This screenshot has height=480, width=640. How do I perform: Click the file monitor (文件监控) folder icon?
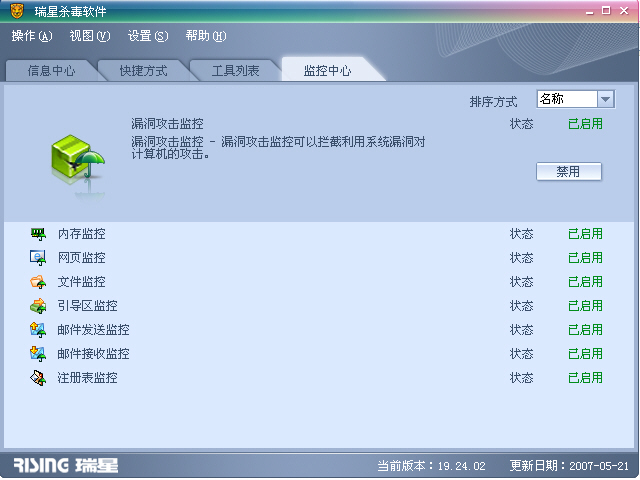pos(38,282)
